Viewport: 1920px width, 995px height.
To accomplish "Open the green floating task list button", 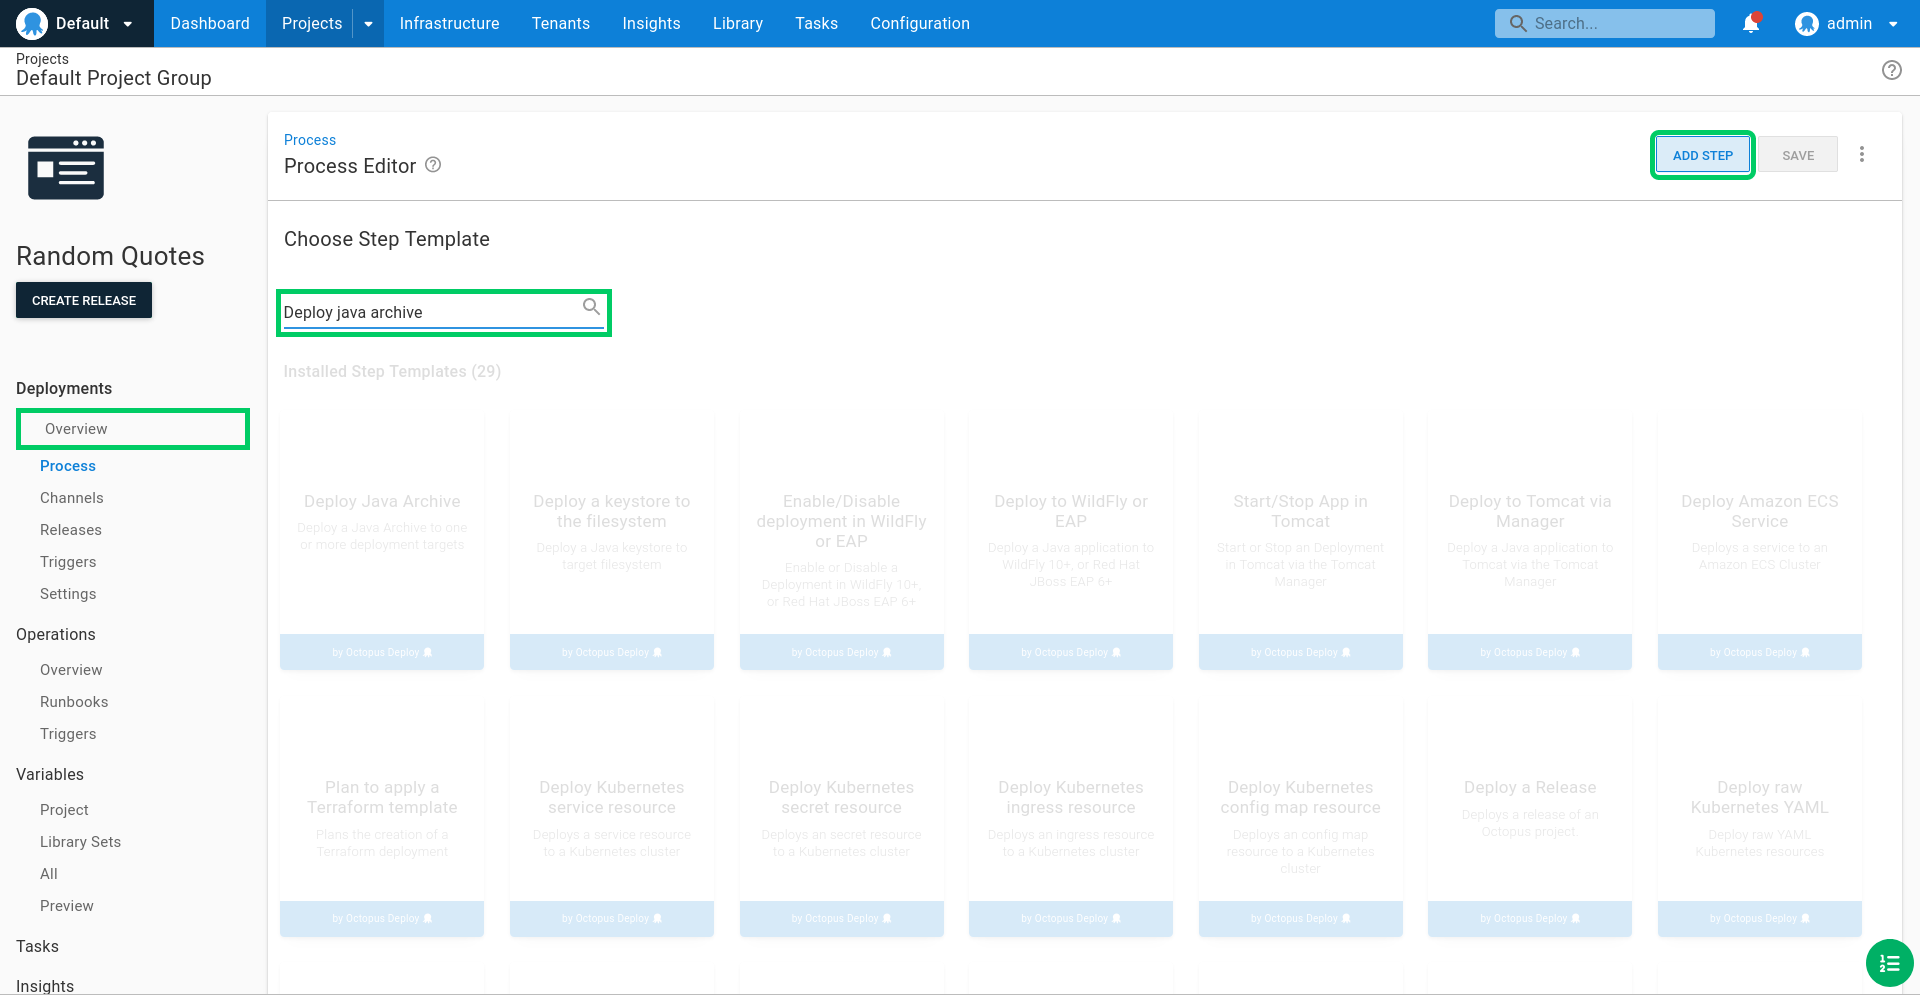I will click(x=1889, y=963).
